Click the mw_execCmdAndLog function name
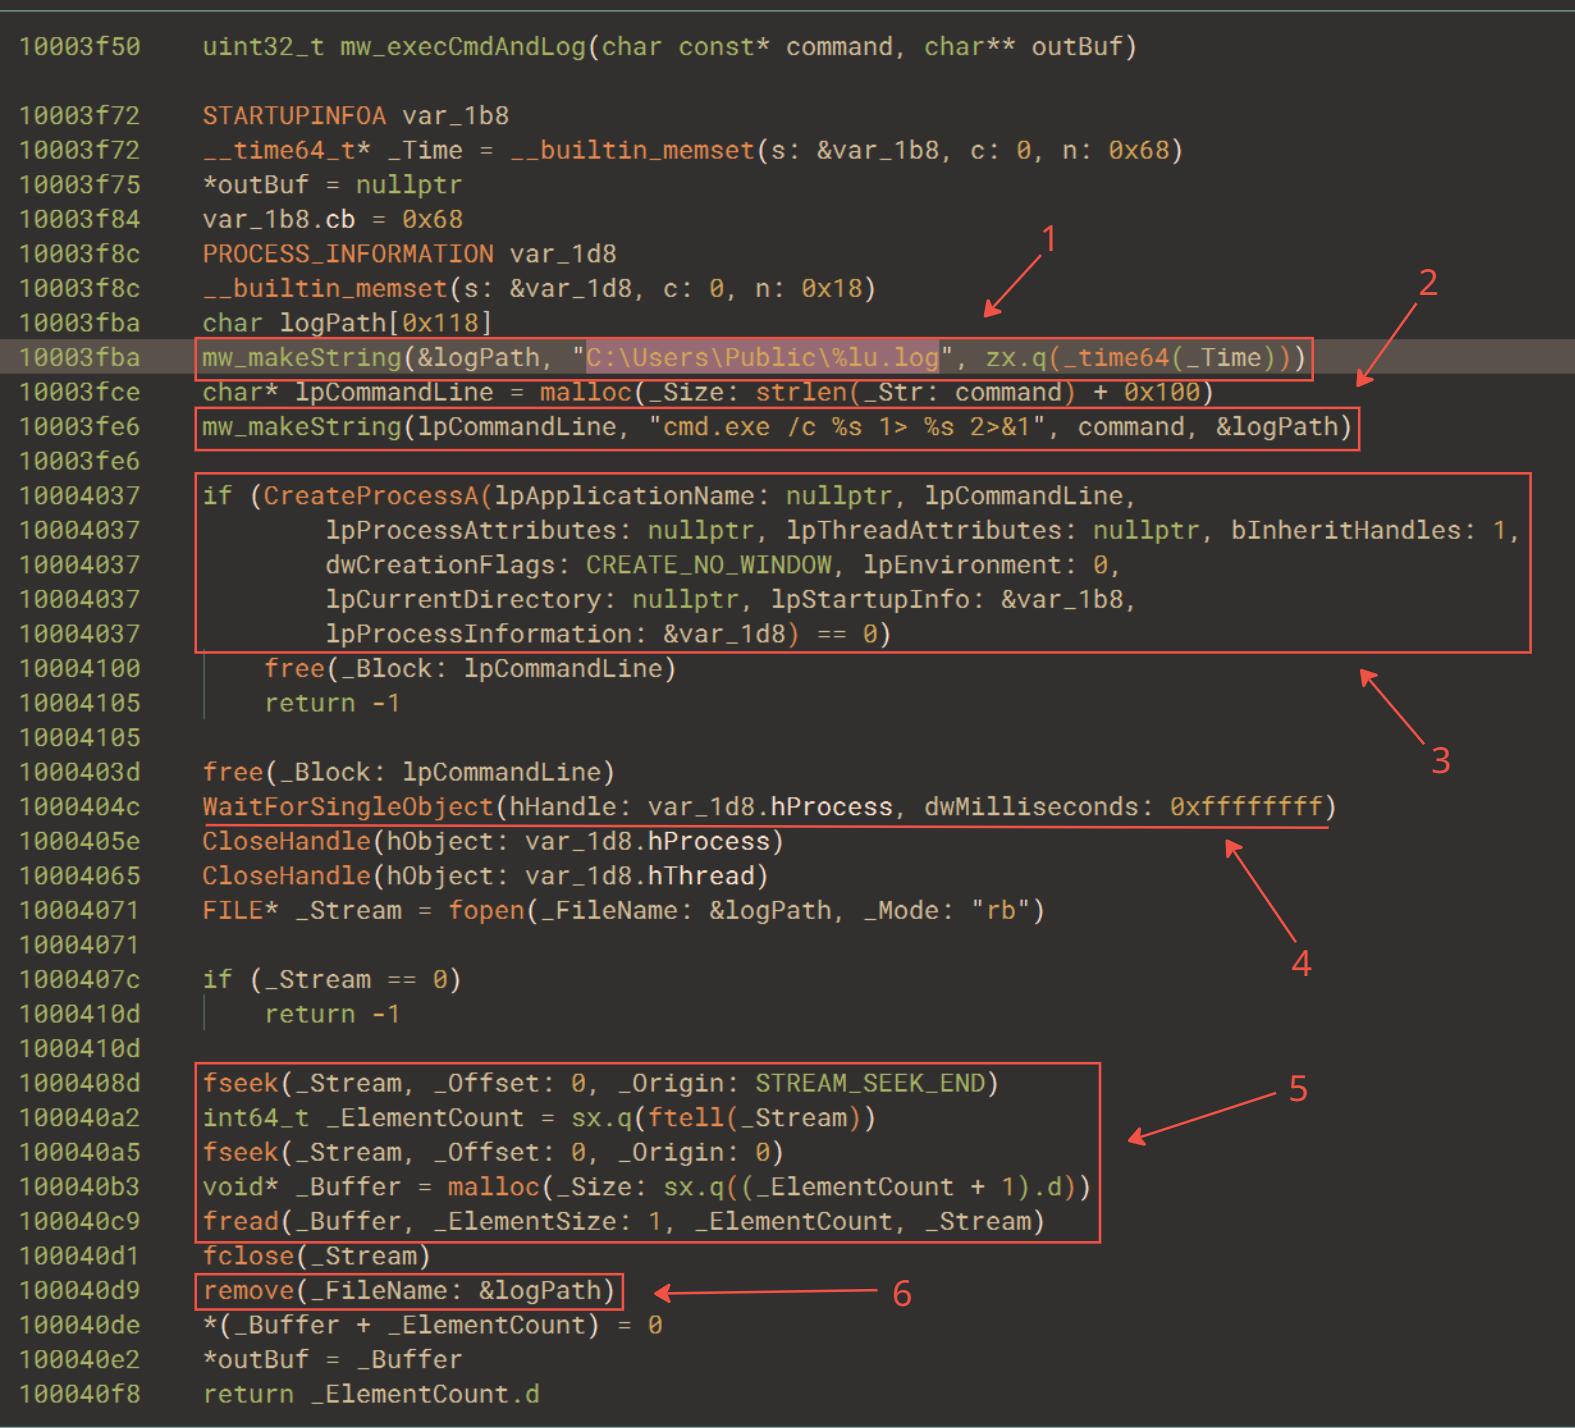 pos(462,47)
